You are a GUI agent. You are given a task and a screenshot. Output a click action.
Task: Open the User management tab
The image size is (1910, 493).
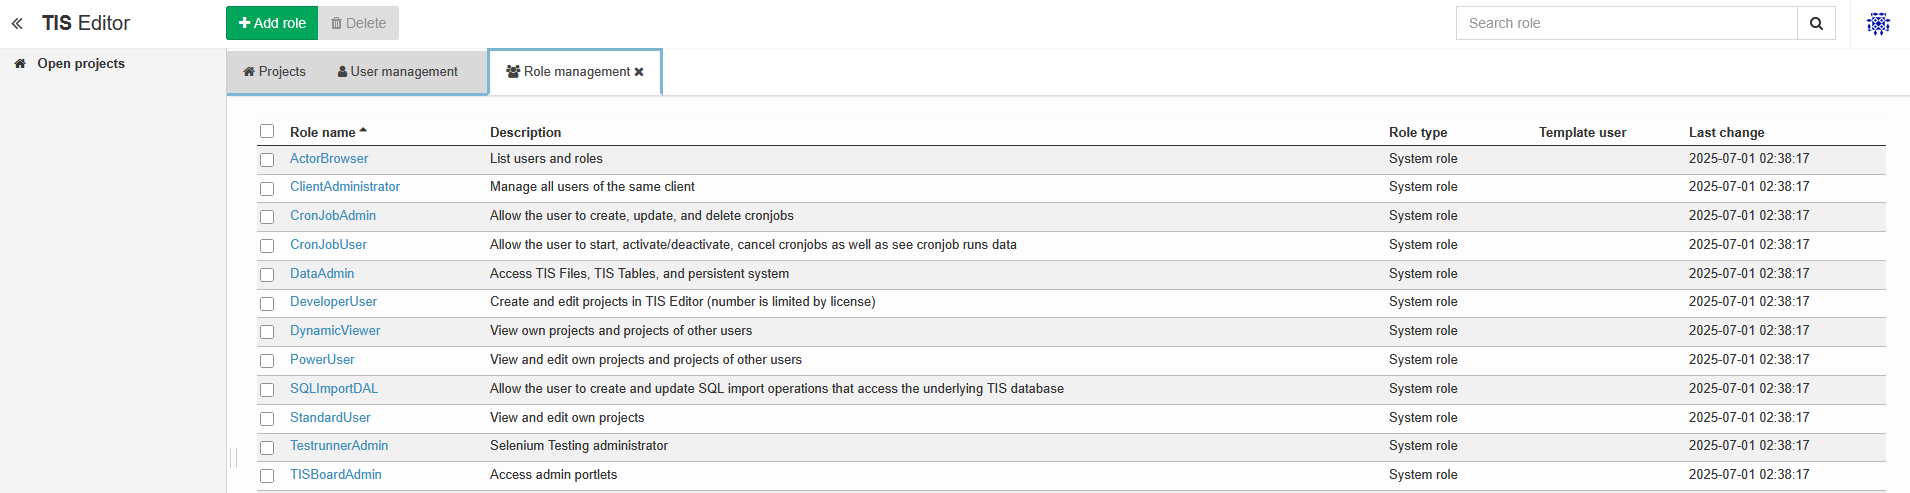(x=397, y=72)
